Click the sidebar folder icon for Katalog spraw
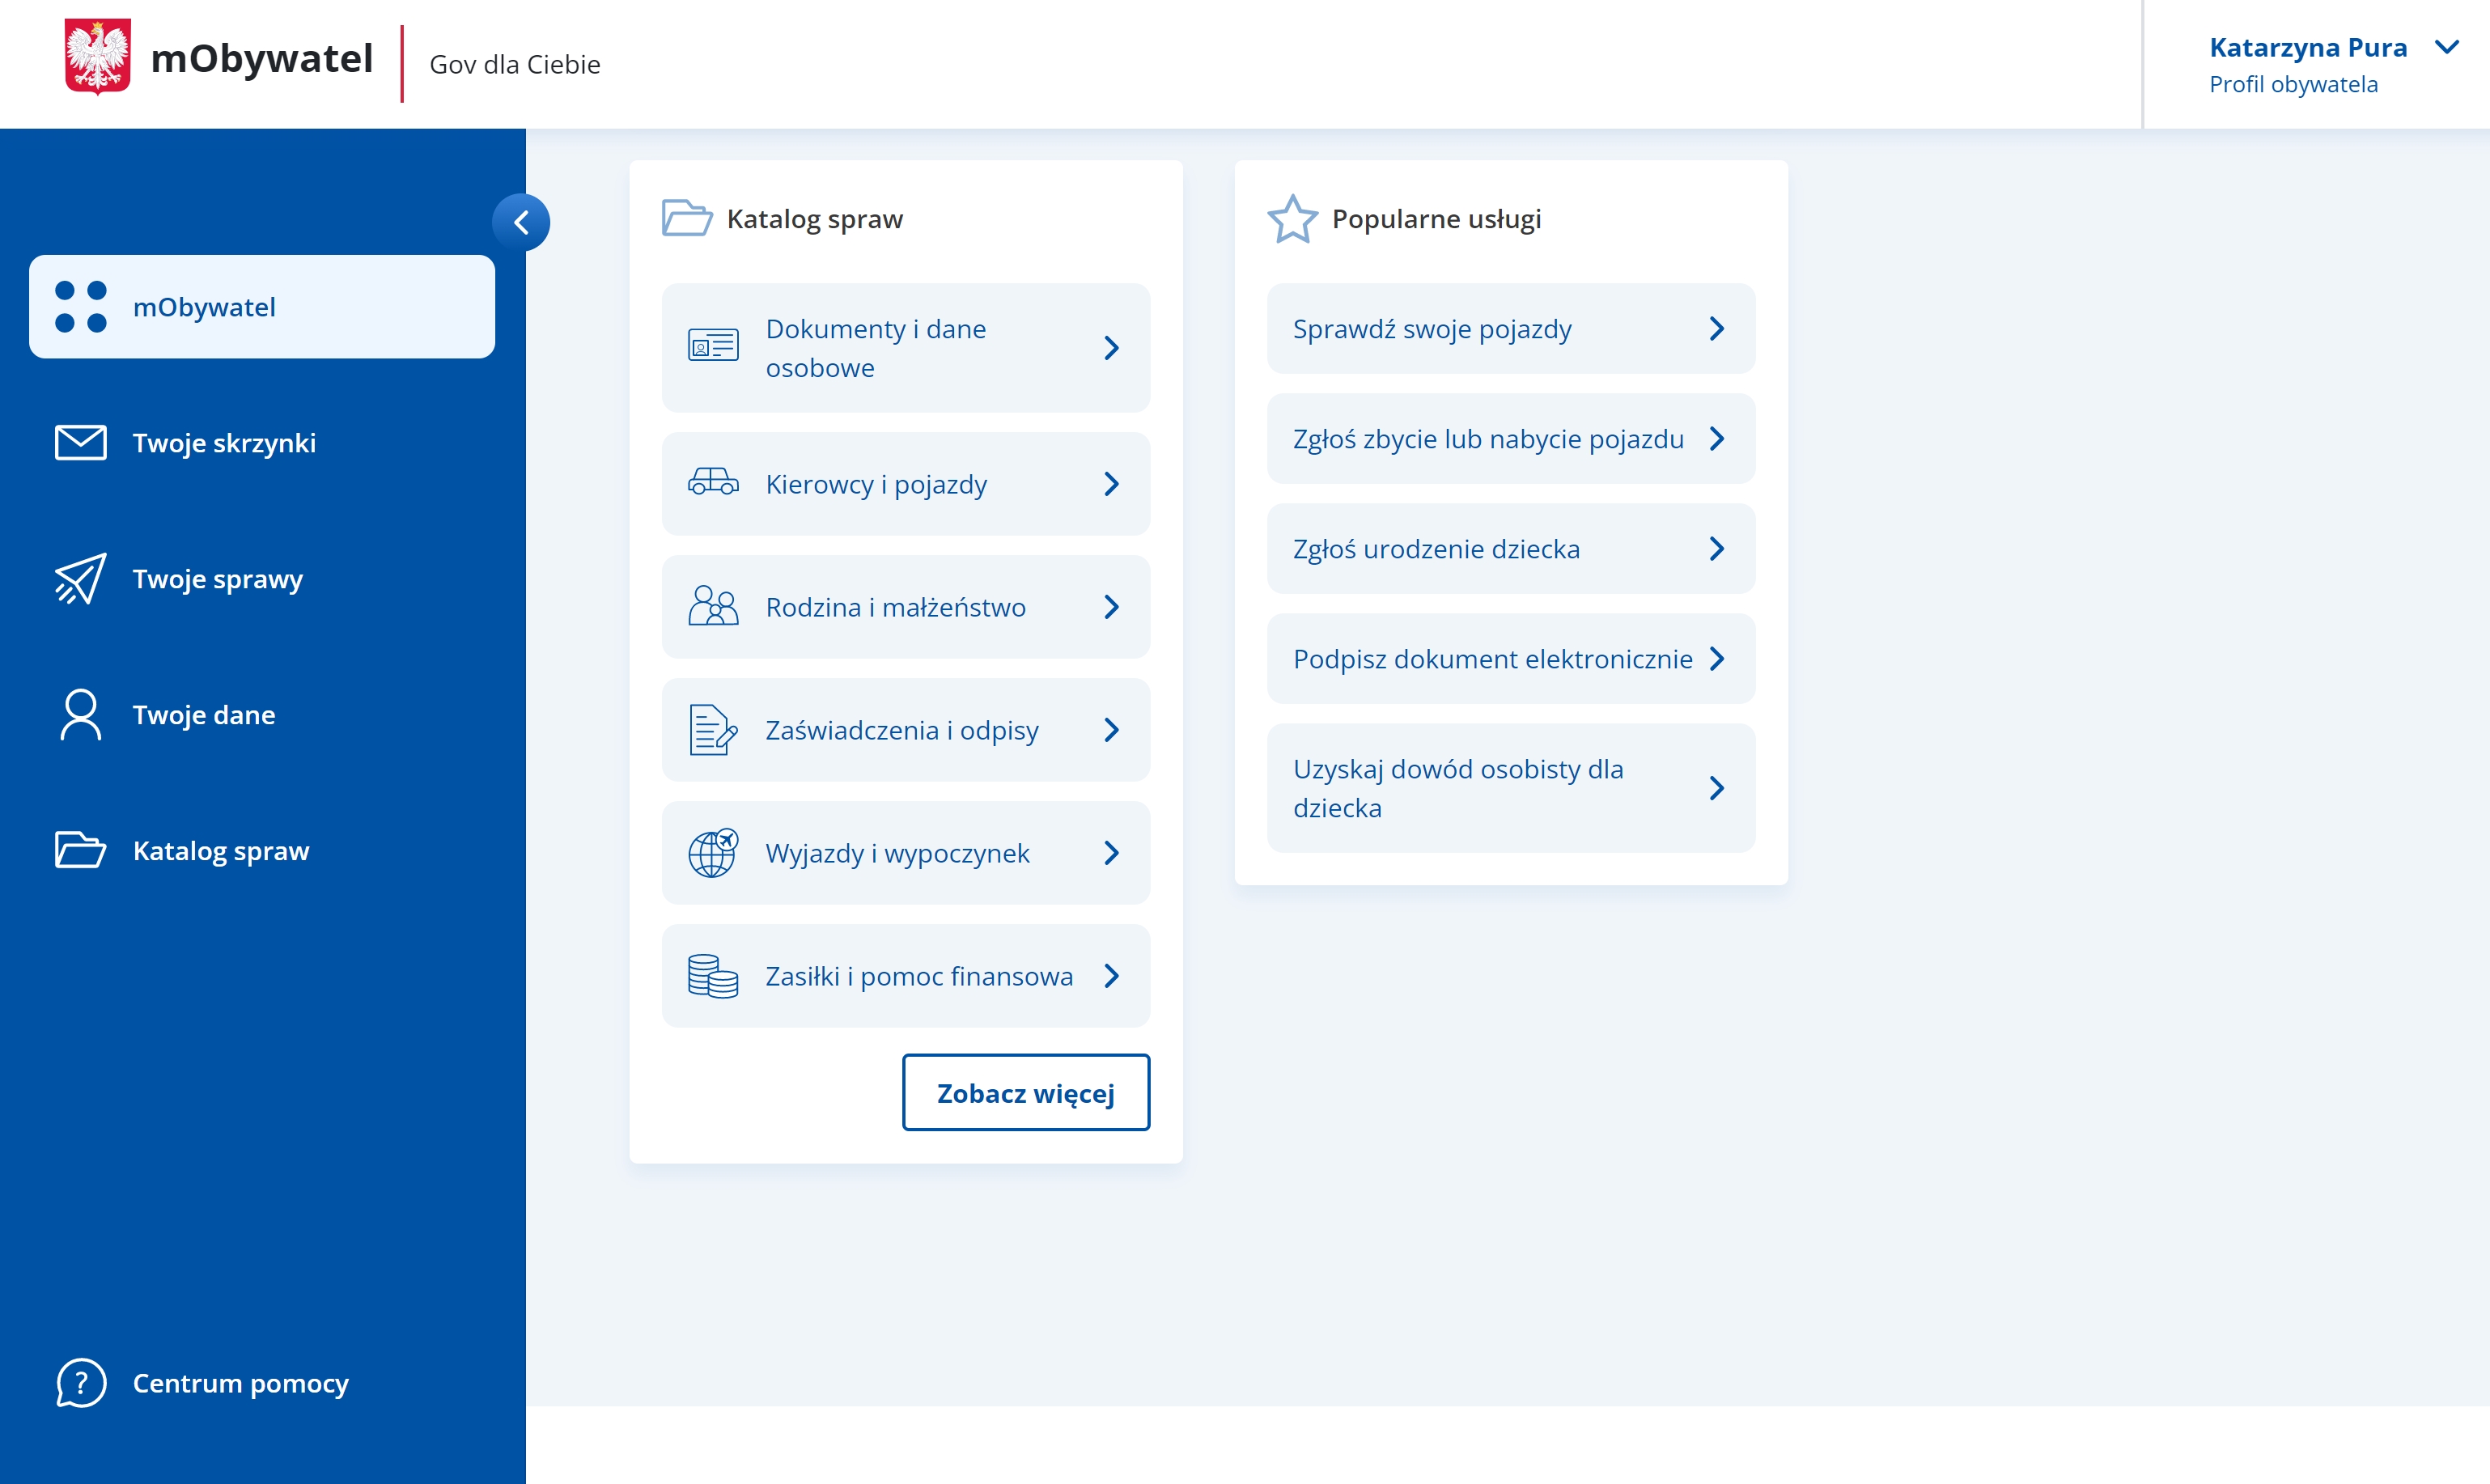2490x1484 pixels. (x=81, y=850)
